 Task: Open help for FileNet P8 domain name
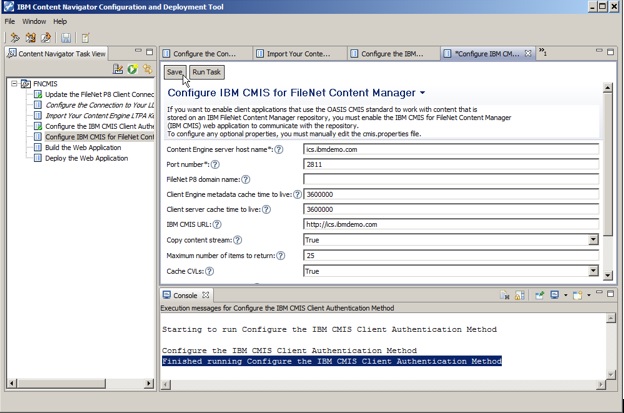(246, 179)
